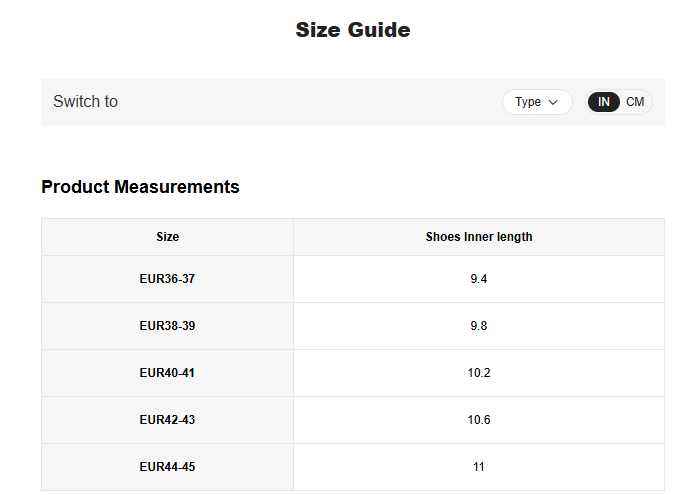
Task: Click the Product Measurements heading
Action: click(x=140, y=187)
